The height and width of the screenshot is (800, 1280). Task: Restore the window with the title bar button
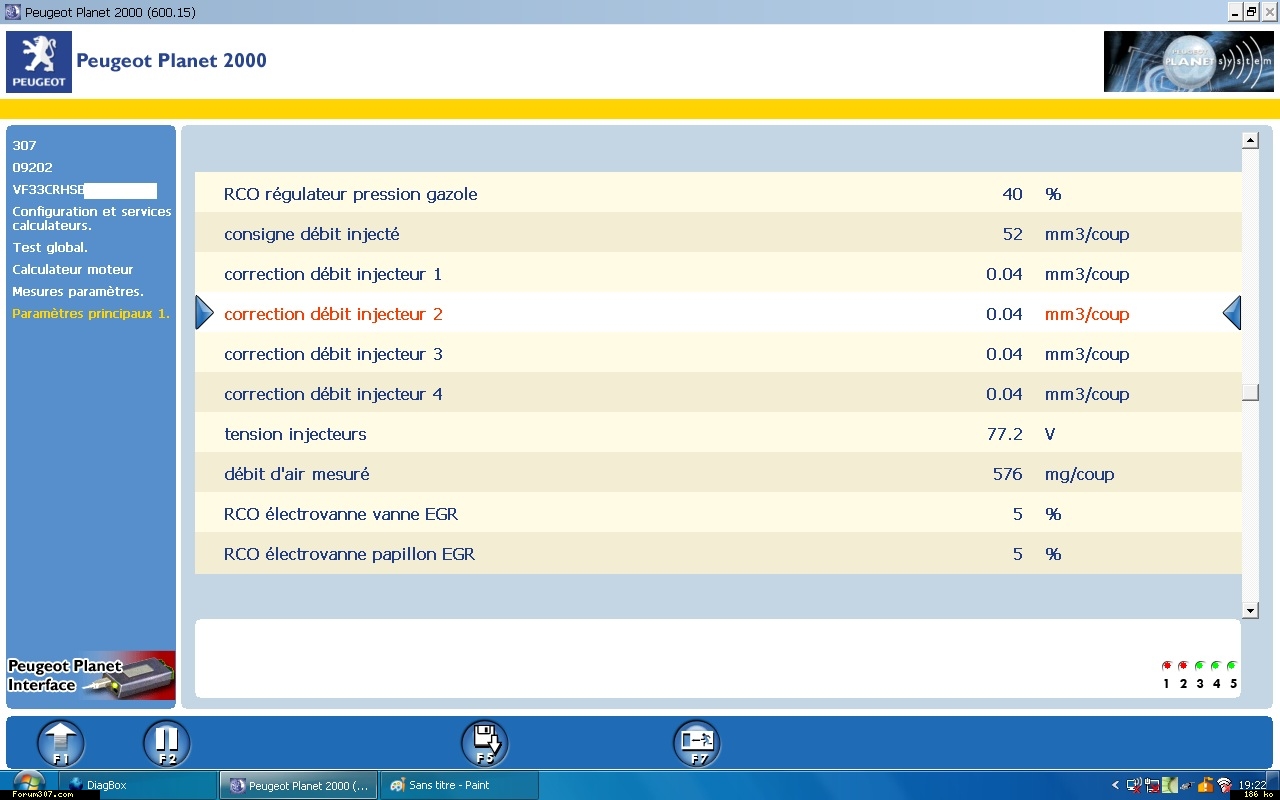pos(1250,12)
